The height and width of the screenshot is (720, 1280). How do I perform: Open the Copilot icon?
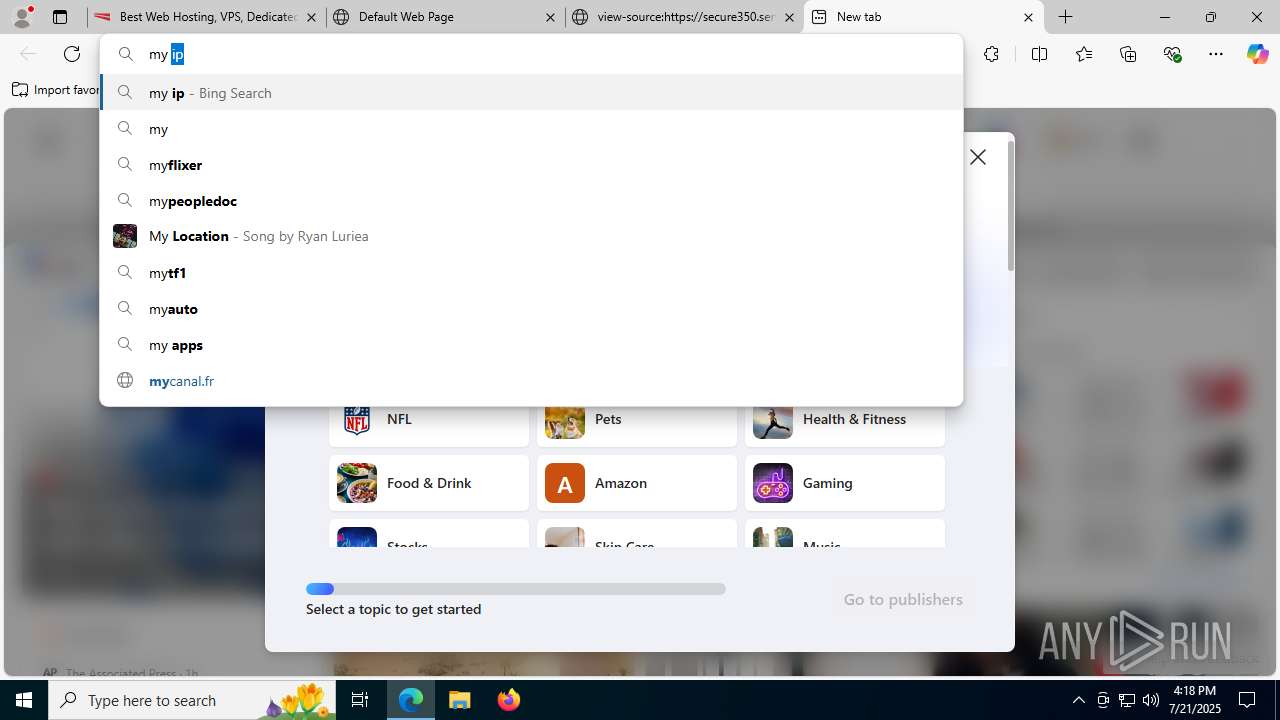click(x=1257, y=54)
